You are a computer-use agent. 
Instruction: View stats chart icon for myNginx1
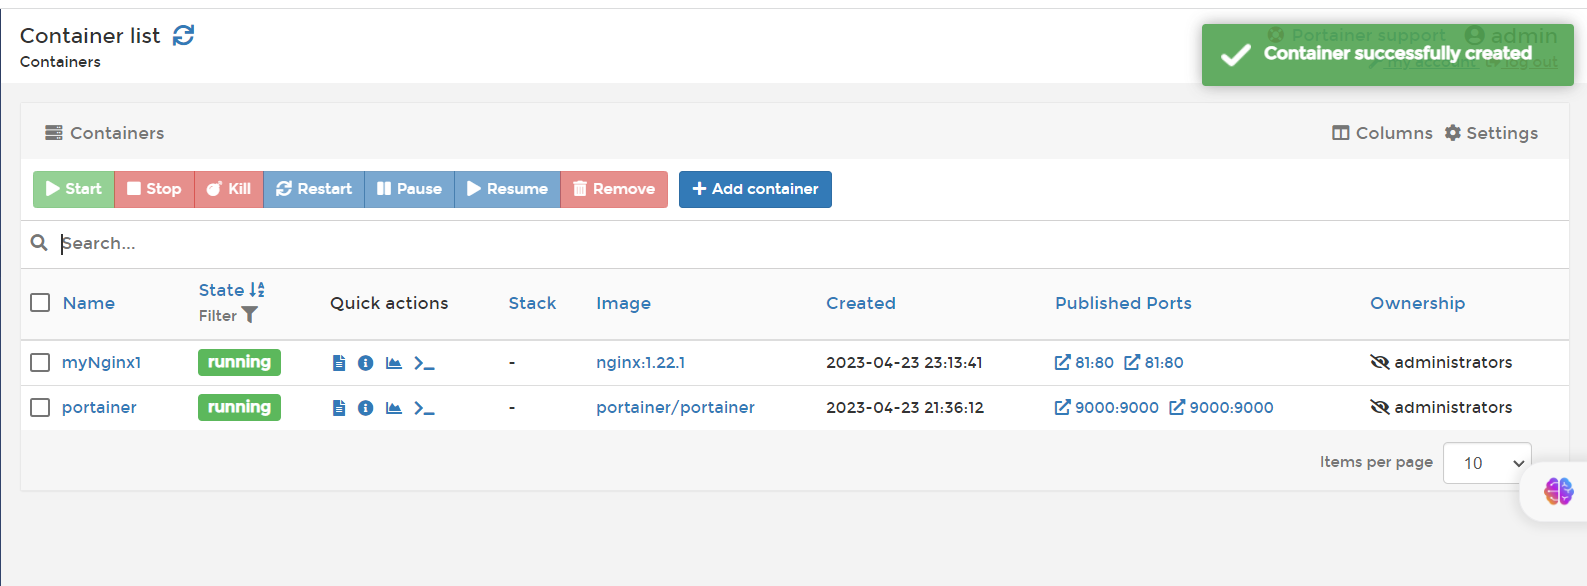(x=394, y=363)
